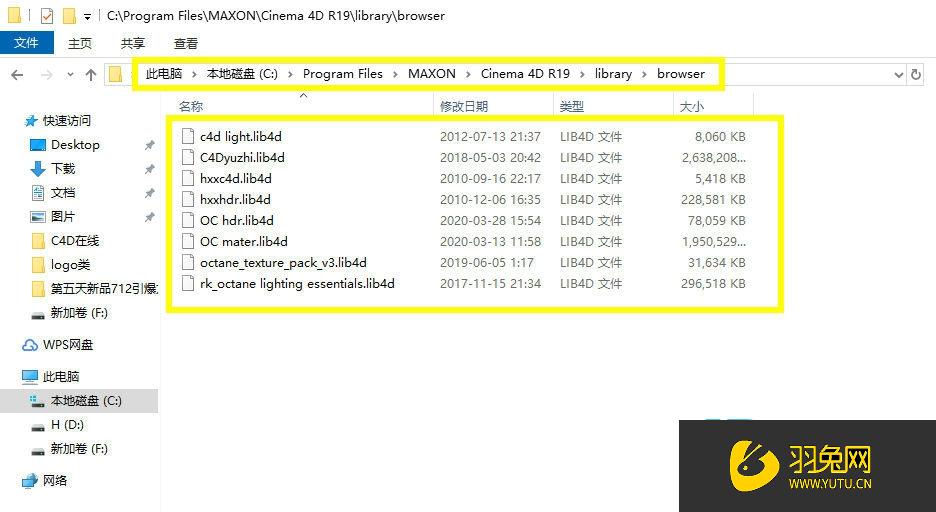Expand chevron after 本地磁盘 (C:) breadcrumb
The width and height of the screenshot is (936, 512).
(x=290, y=75)
